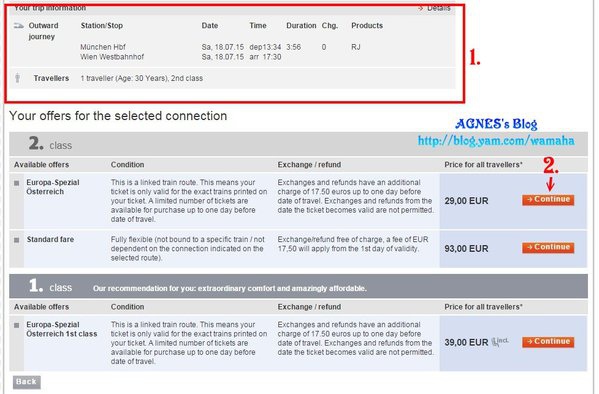Click the Standard fare offer name
The width and height of the screenshot is (599, 394).
coord(50,240)
